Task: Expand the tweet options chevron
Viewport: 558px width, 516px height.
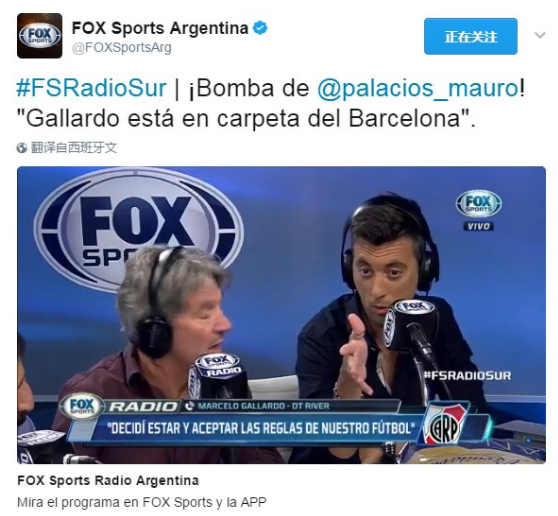Action: tap(540, 36)
